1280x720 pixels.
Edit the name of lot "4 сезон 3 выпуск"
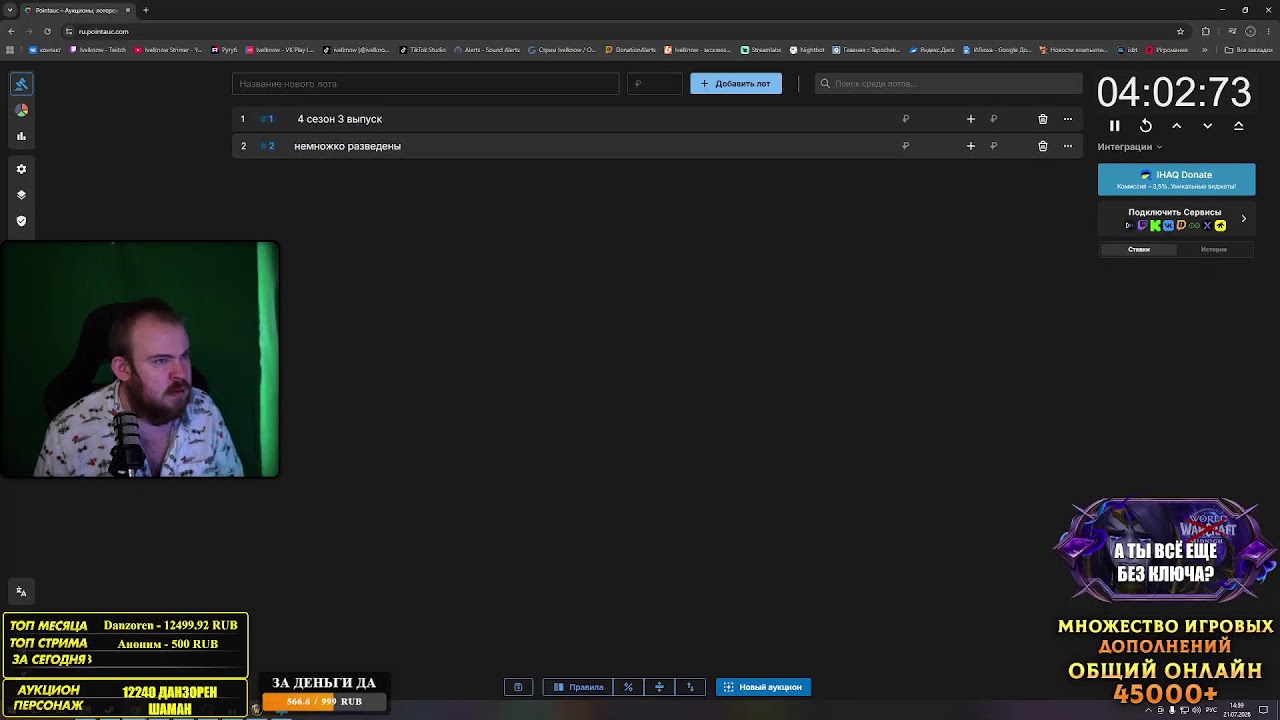click(x=339, y=119)
